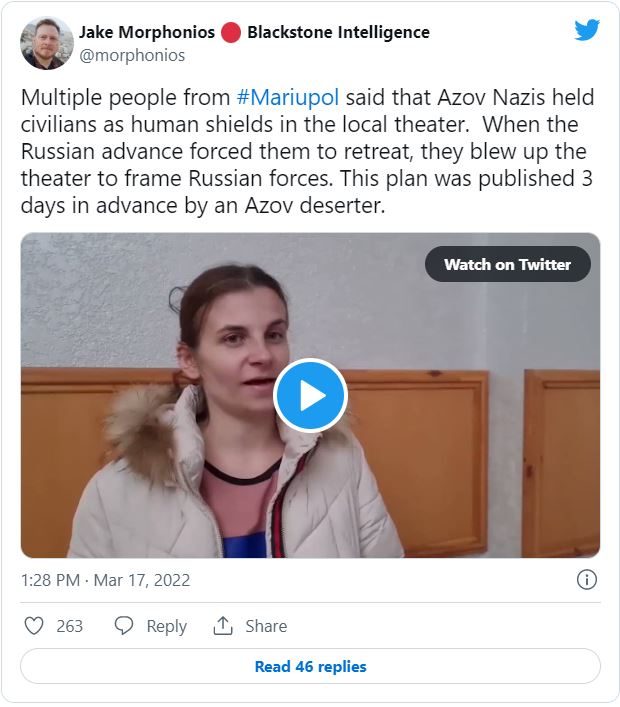Play the embedded video
Image resolution: width=620 pixels, height=707 pixels.
click(310, 395)
